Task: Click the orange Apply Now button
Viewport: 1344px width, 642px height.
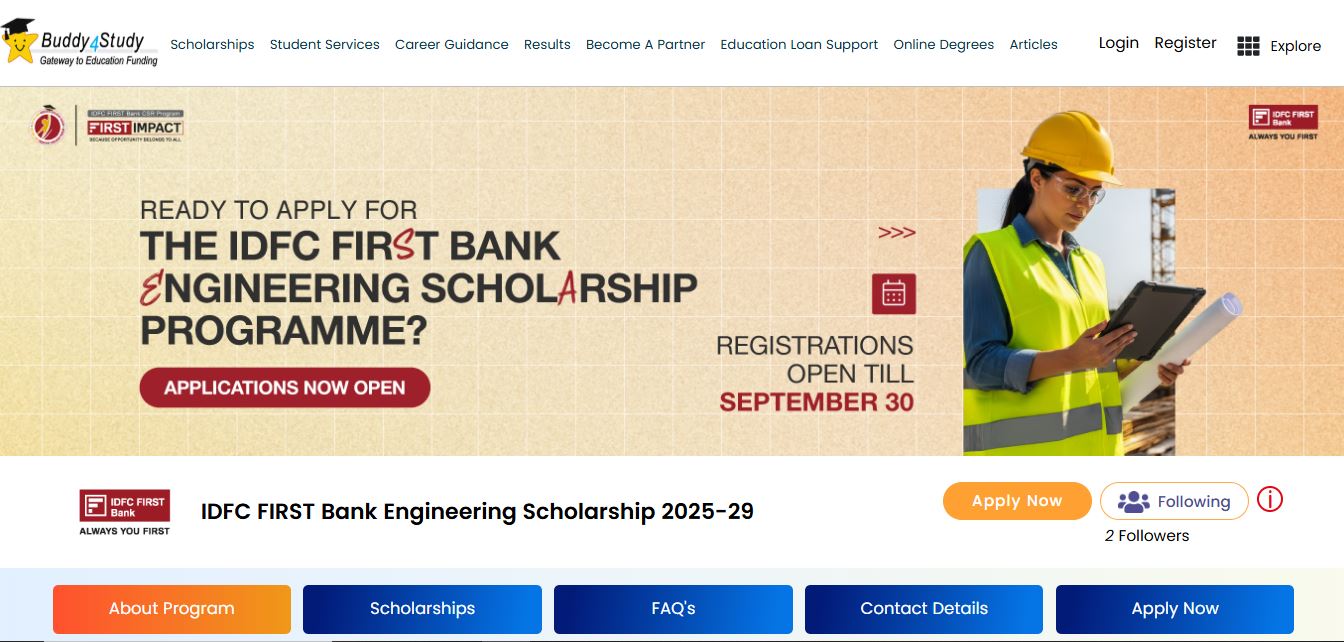Action: click(x=1017, y=501)
